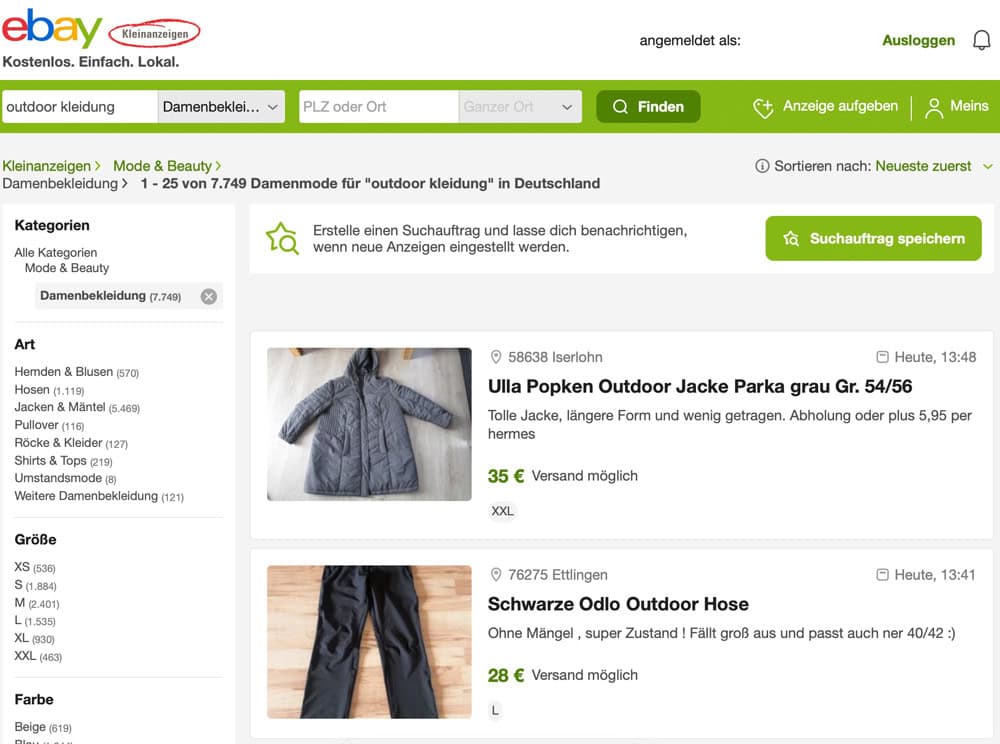Click the eBay Kleinanzeigen logo

coord(101,29)
